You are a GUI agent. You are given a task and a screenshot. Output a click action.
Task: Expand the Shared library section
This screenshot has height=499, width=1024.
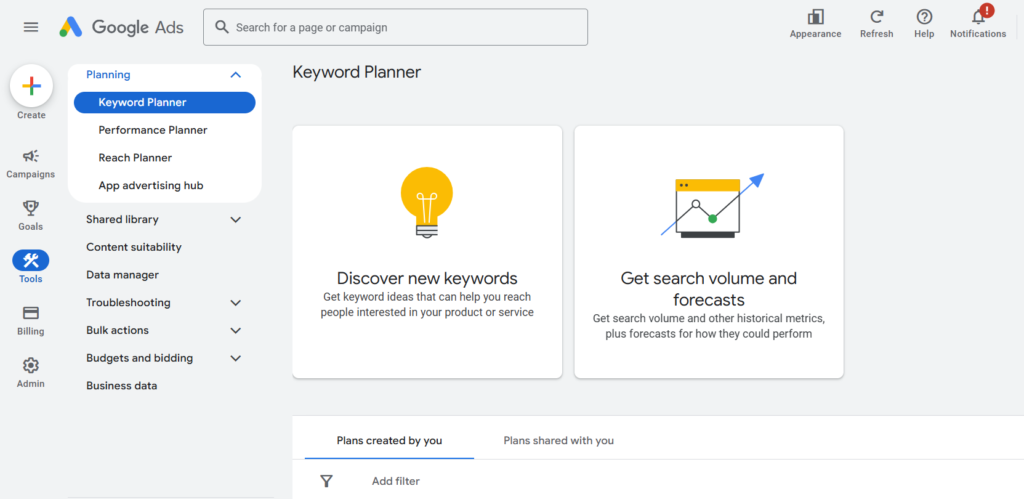236,219
